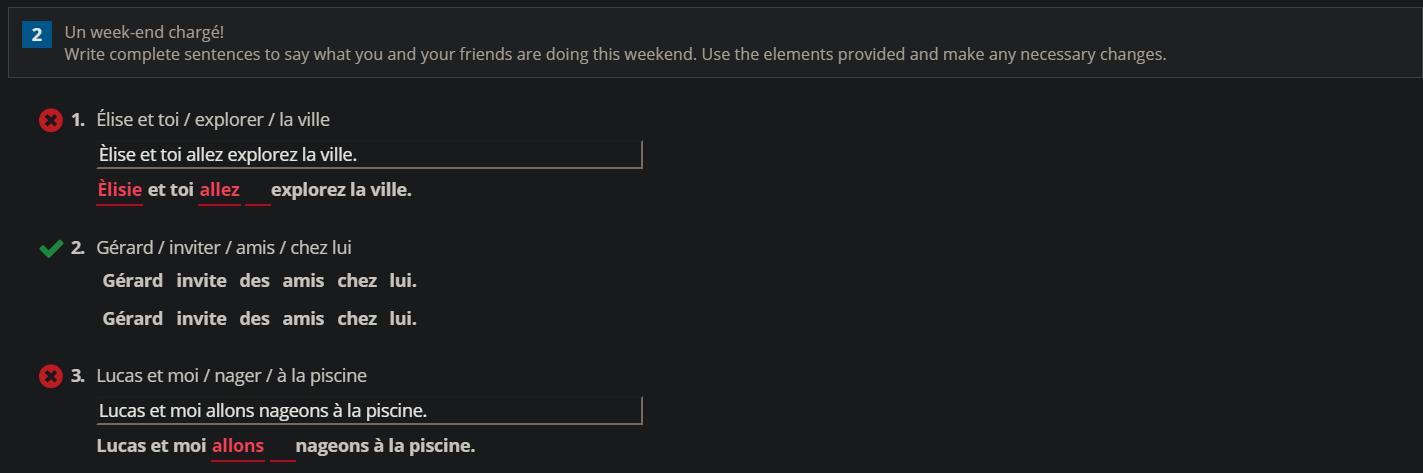Click the 'Un week-end chargé!' title
This screenshot has width=1423, height=473.
coord(144,32)
